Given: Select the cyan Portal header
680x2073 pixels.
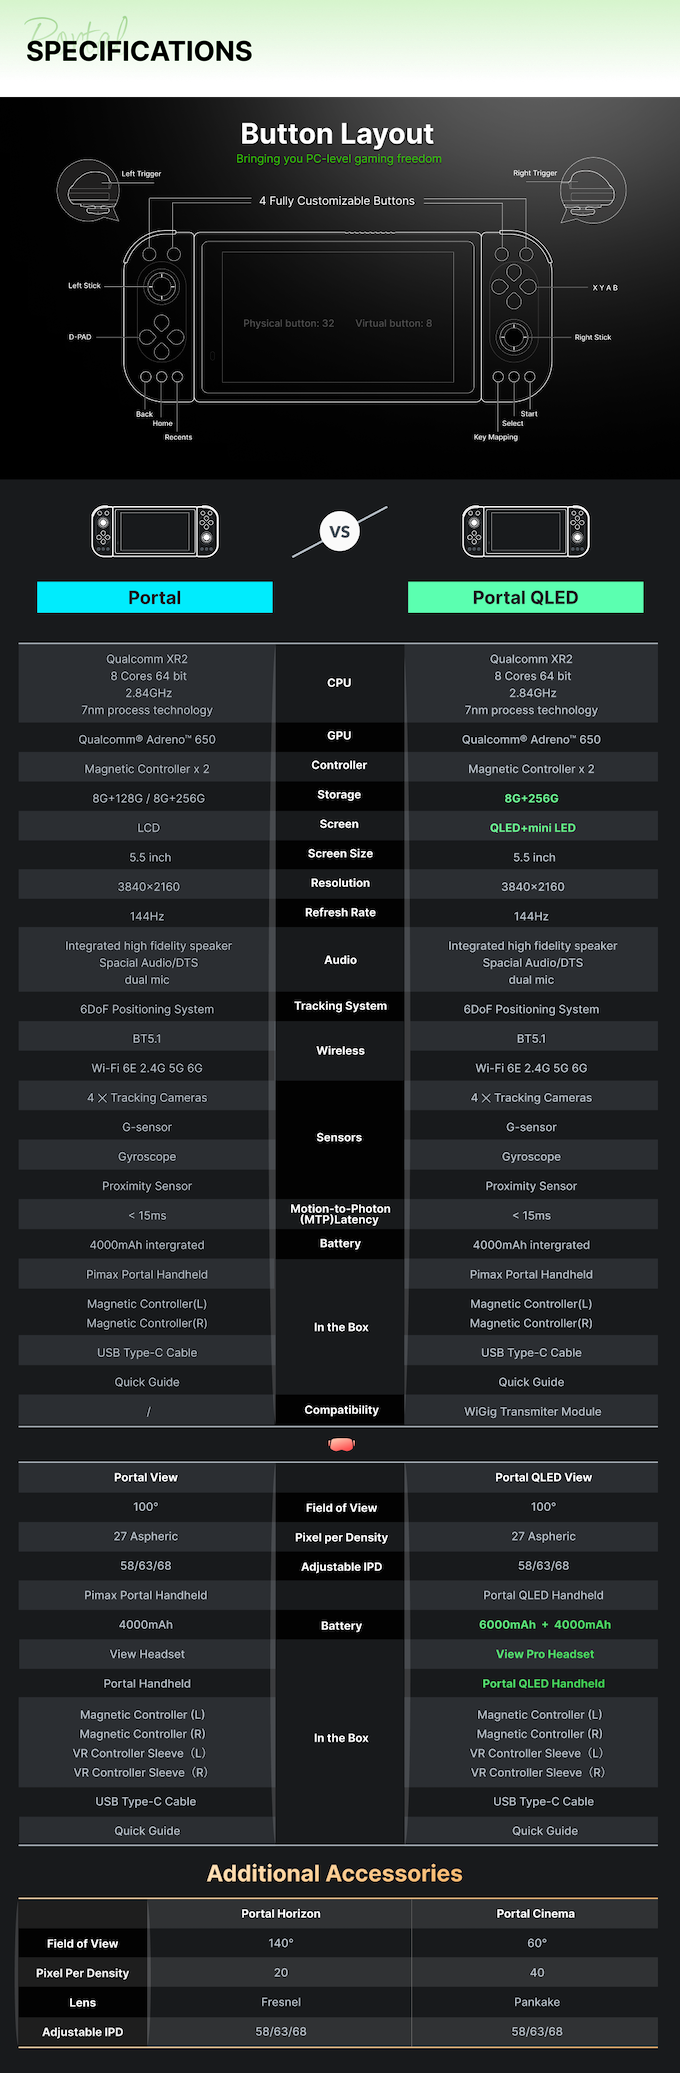Looking at the screenshot, I should pos(155,597).
